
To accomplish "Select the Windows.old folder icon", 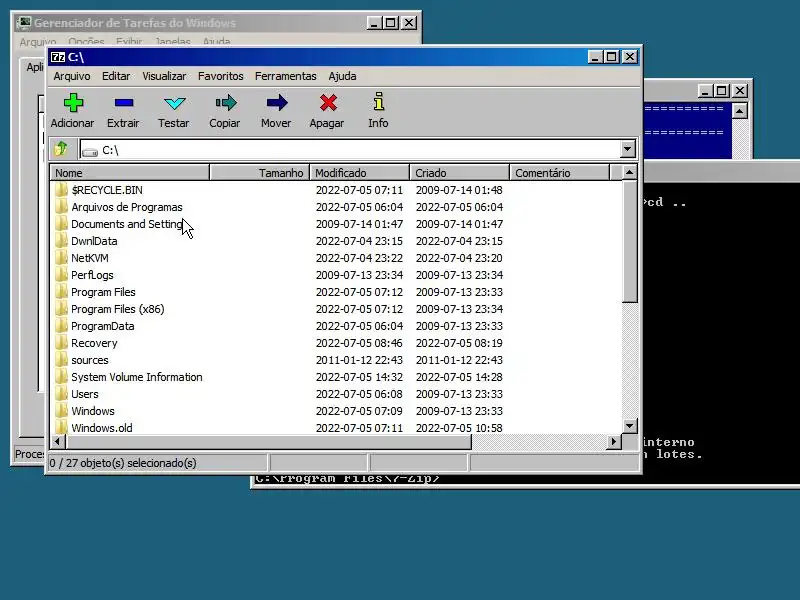I will pos(61,428).
